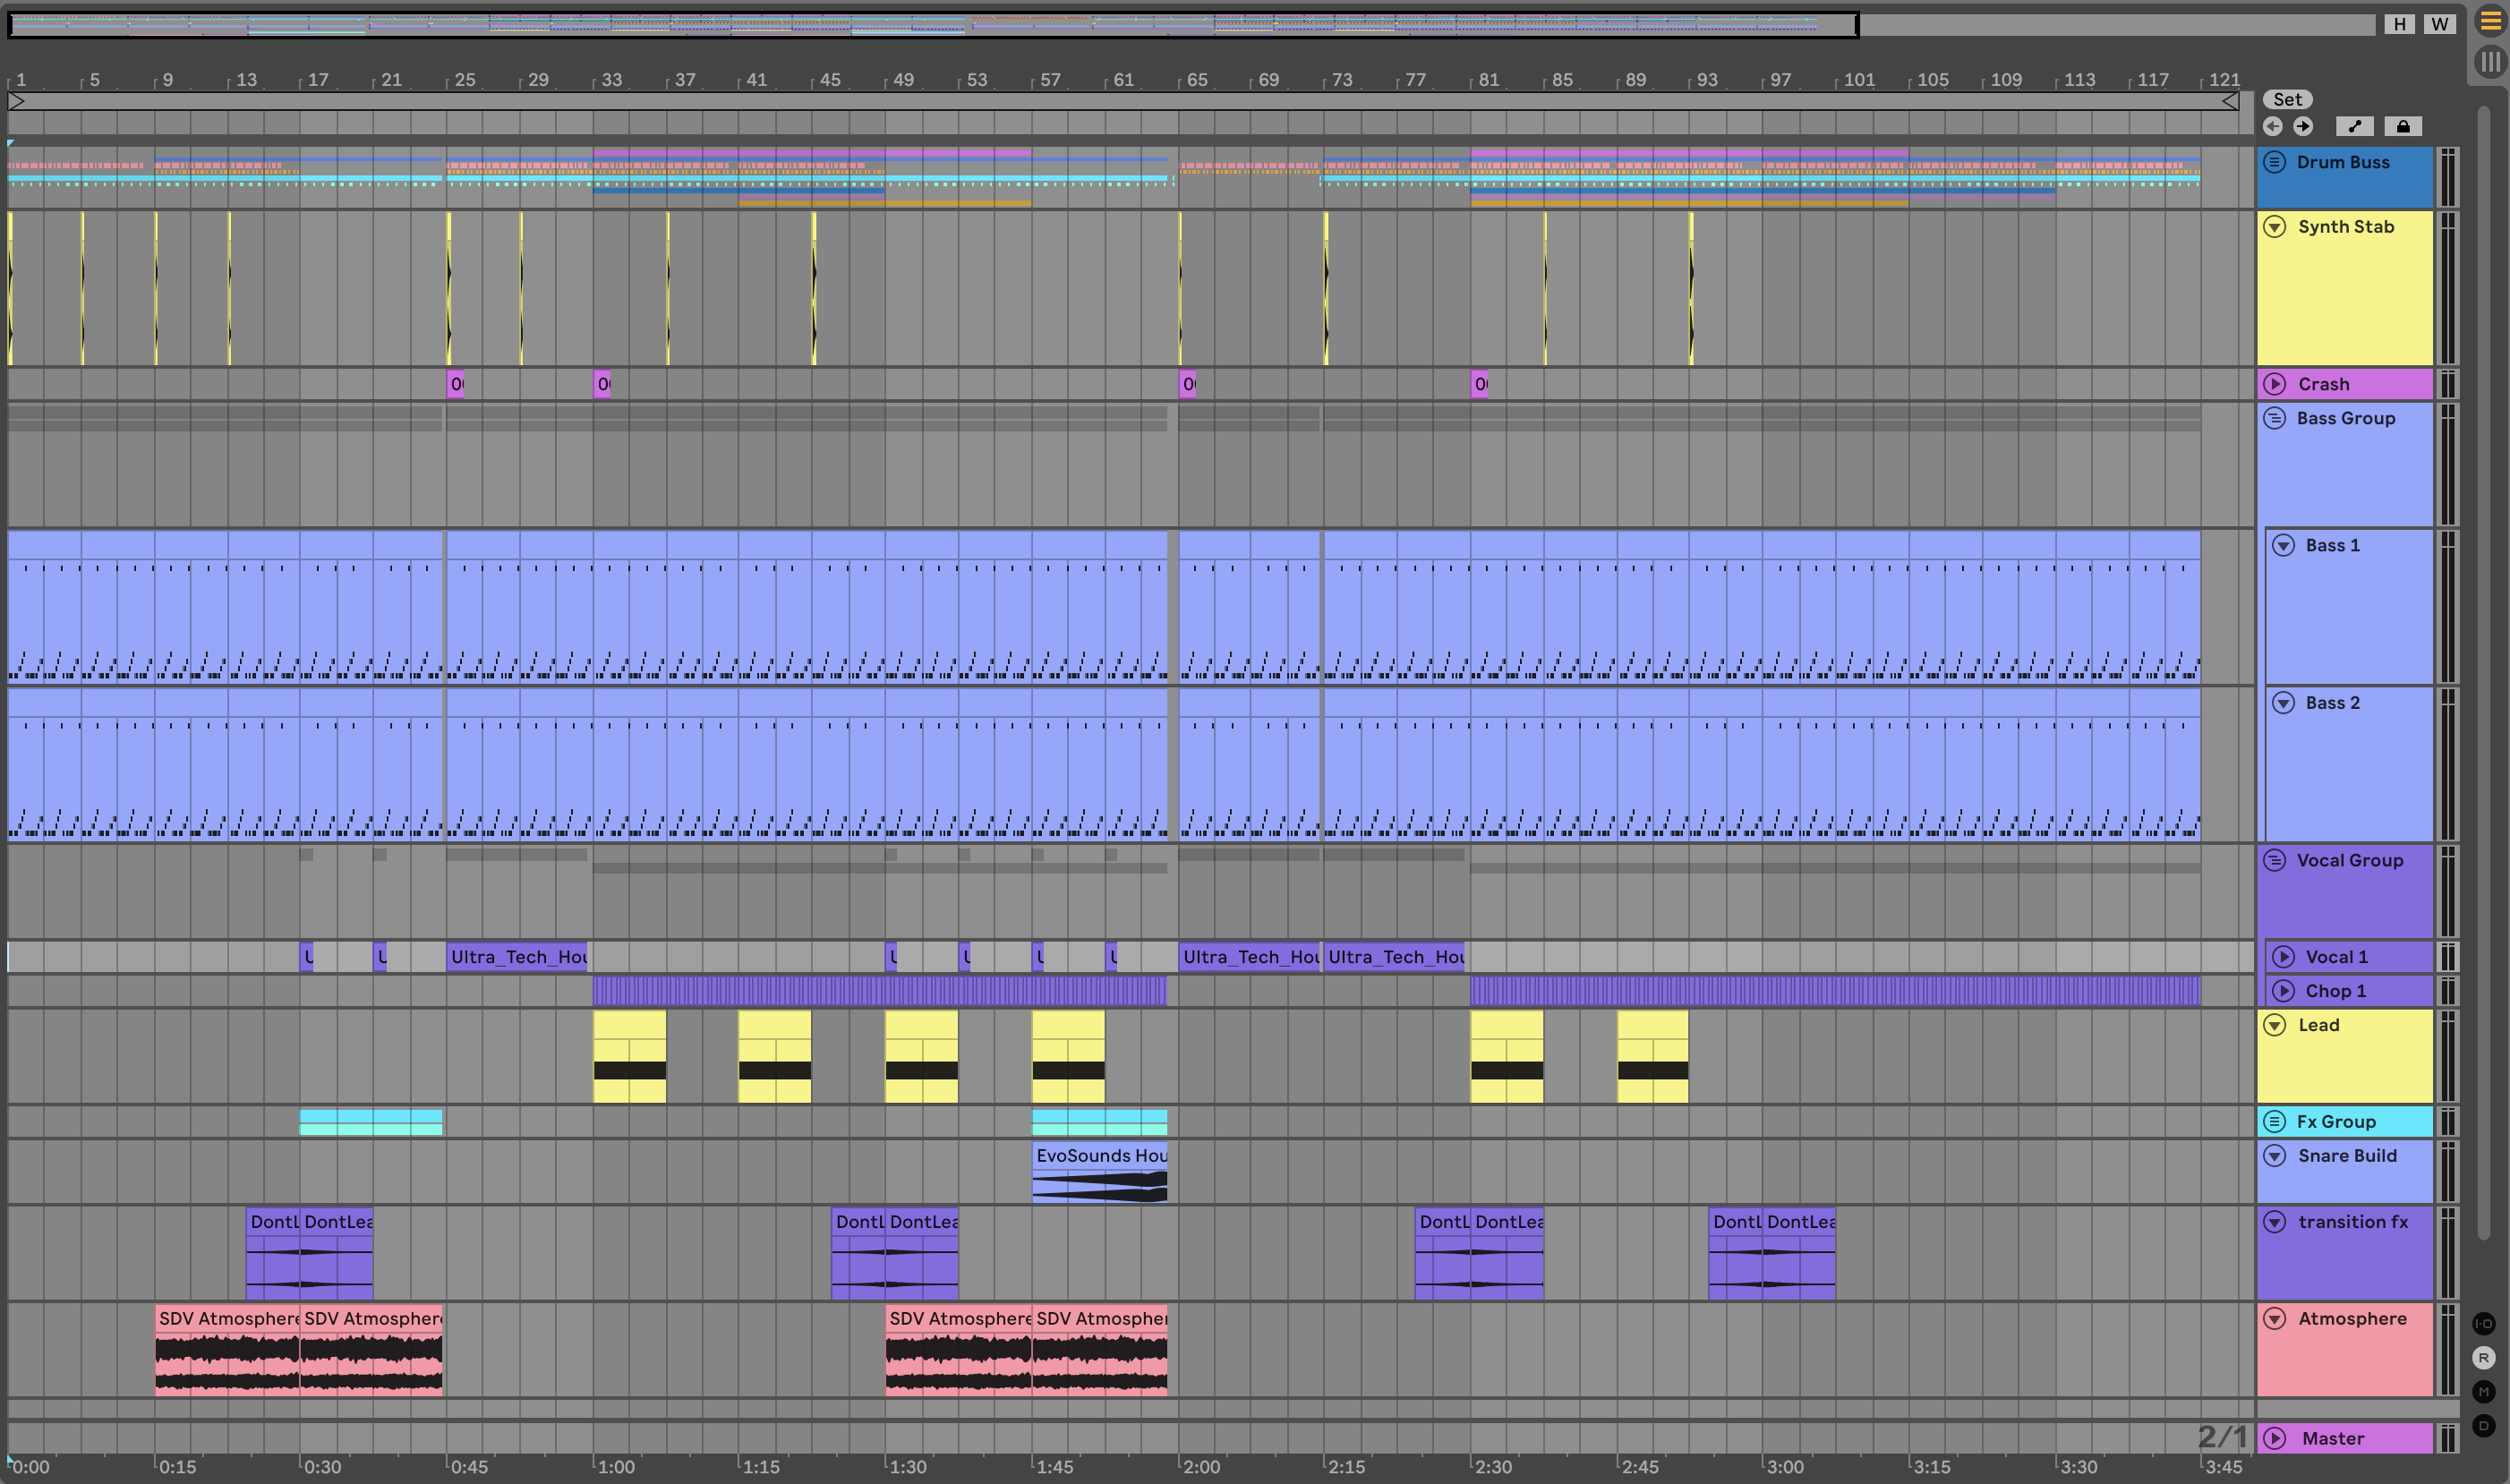Show the In/Out section with I-O button
This screenshot has height=1484, width=2510.
pos(2483,1324)
